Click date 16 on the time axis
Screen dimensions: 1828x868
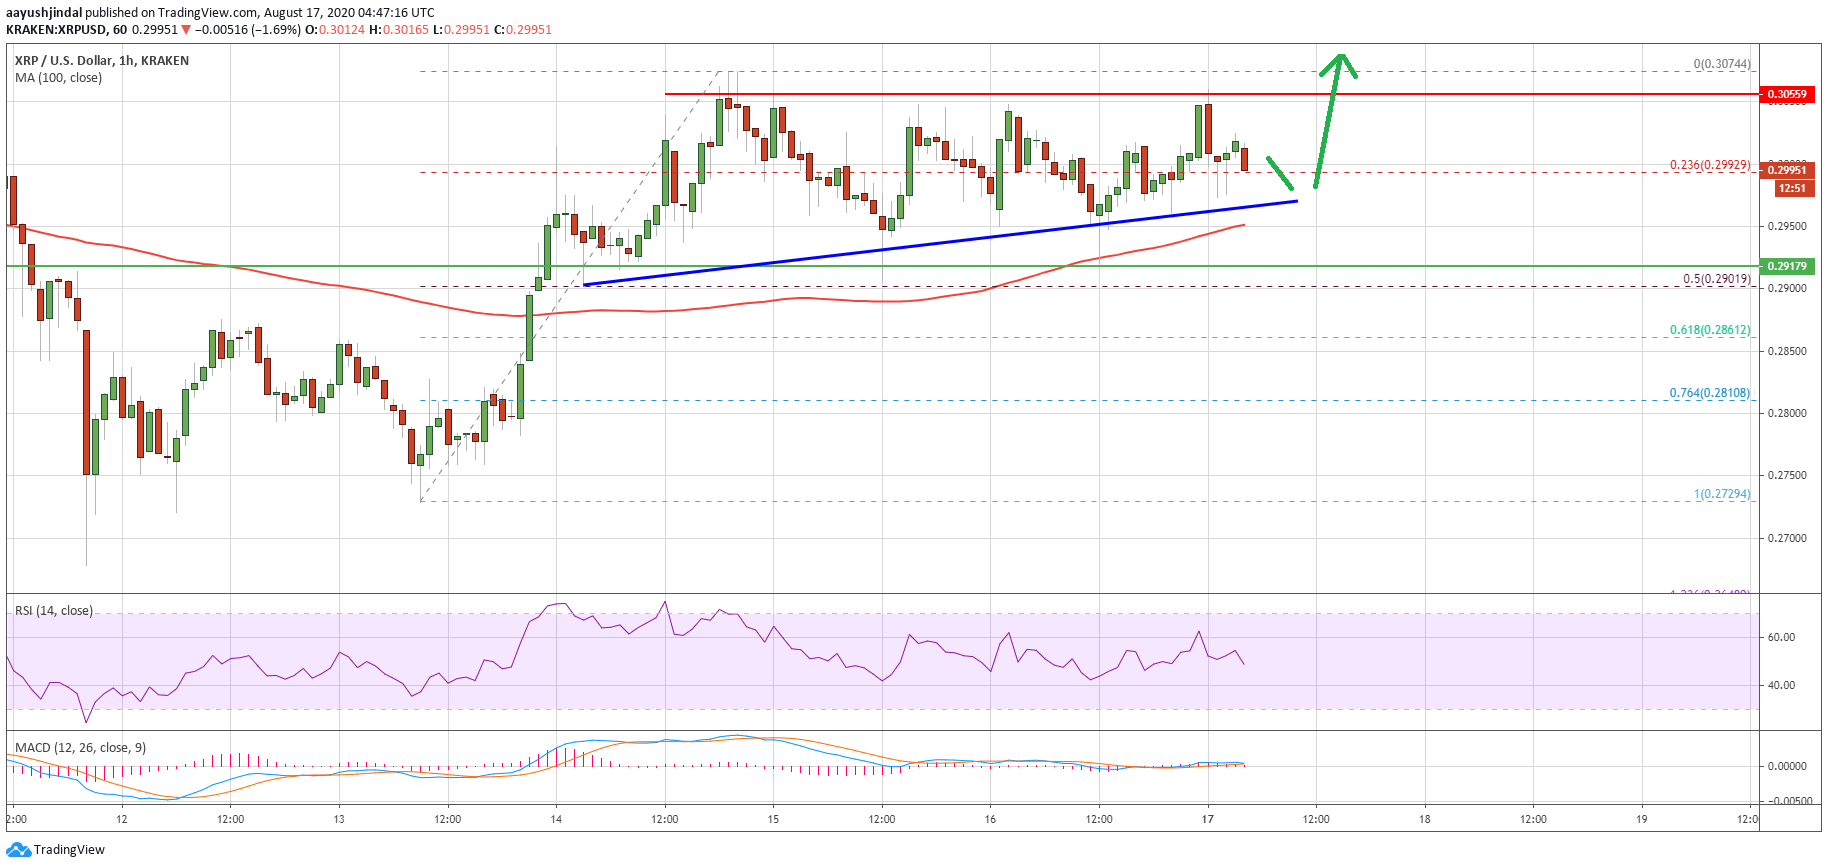tap(990, 819)
